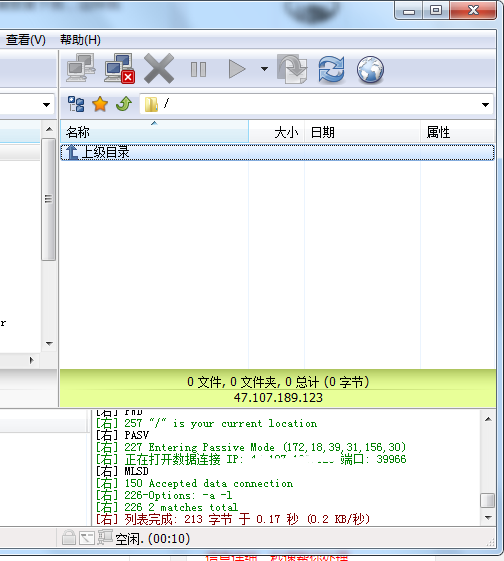Click the queue icon beside 空闲 status
The width and height of the screenshot is (504, 561).
(x=105, y=537)
